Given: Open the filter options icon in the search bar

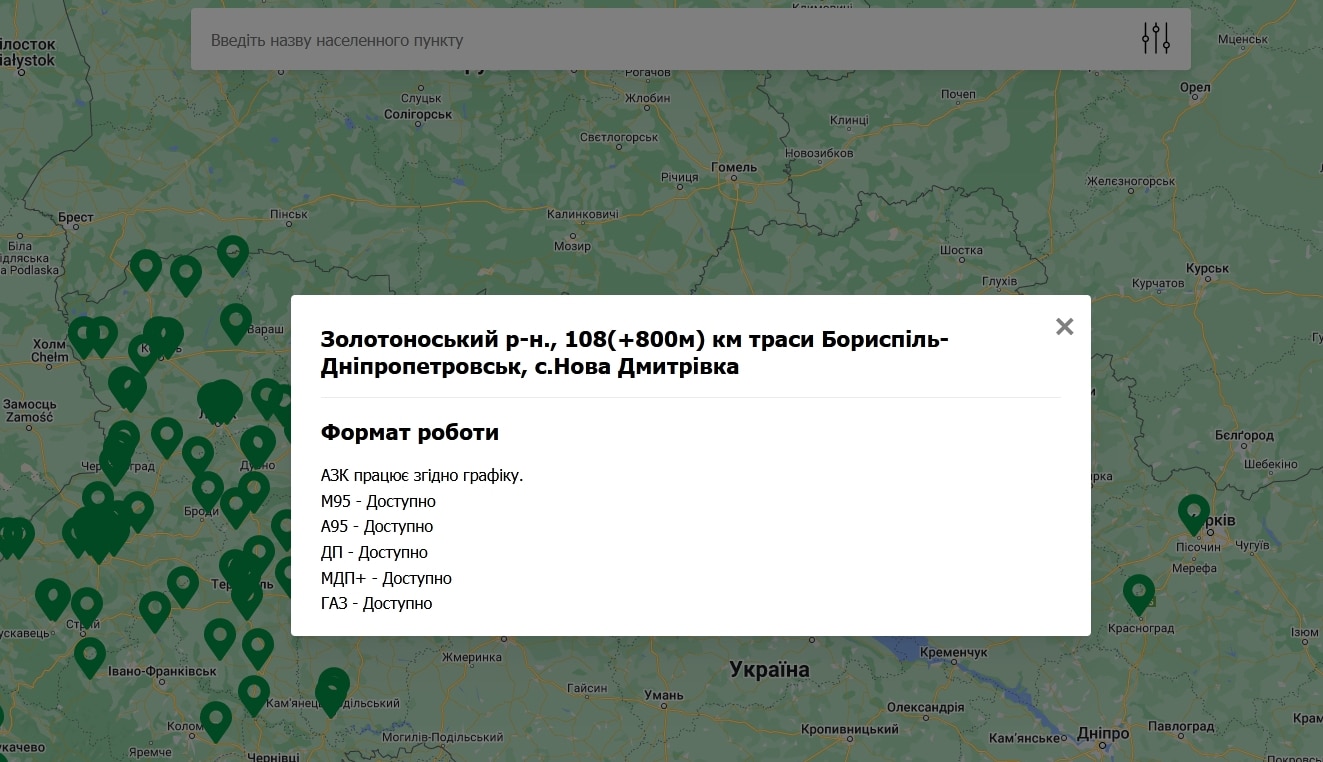Looking at the screenshot, I should click(x=1155, y=37).
